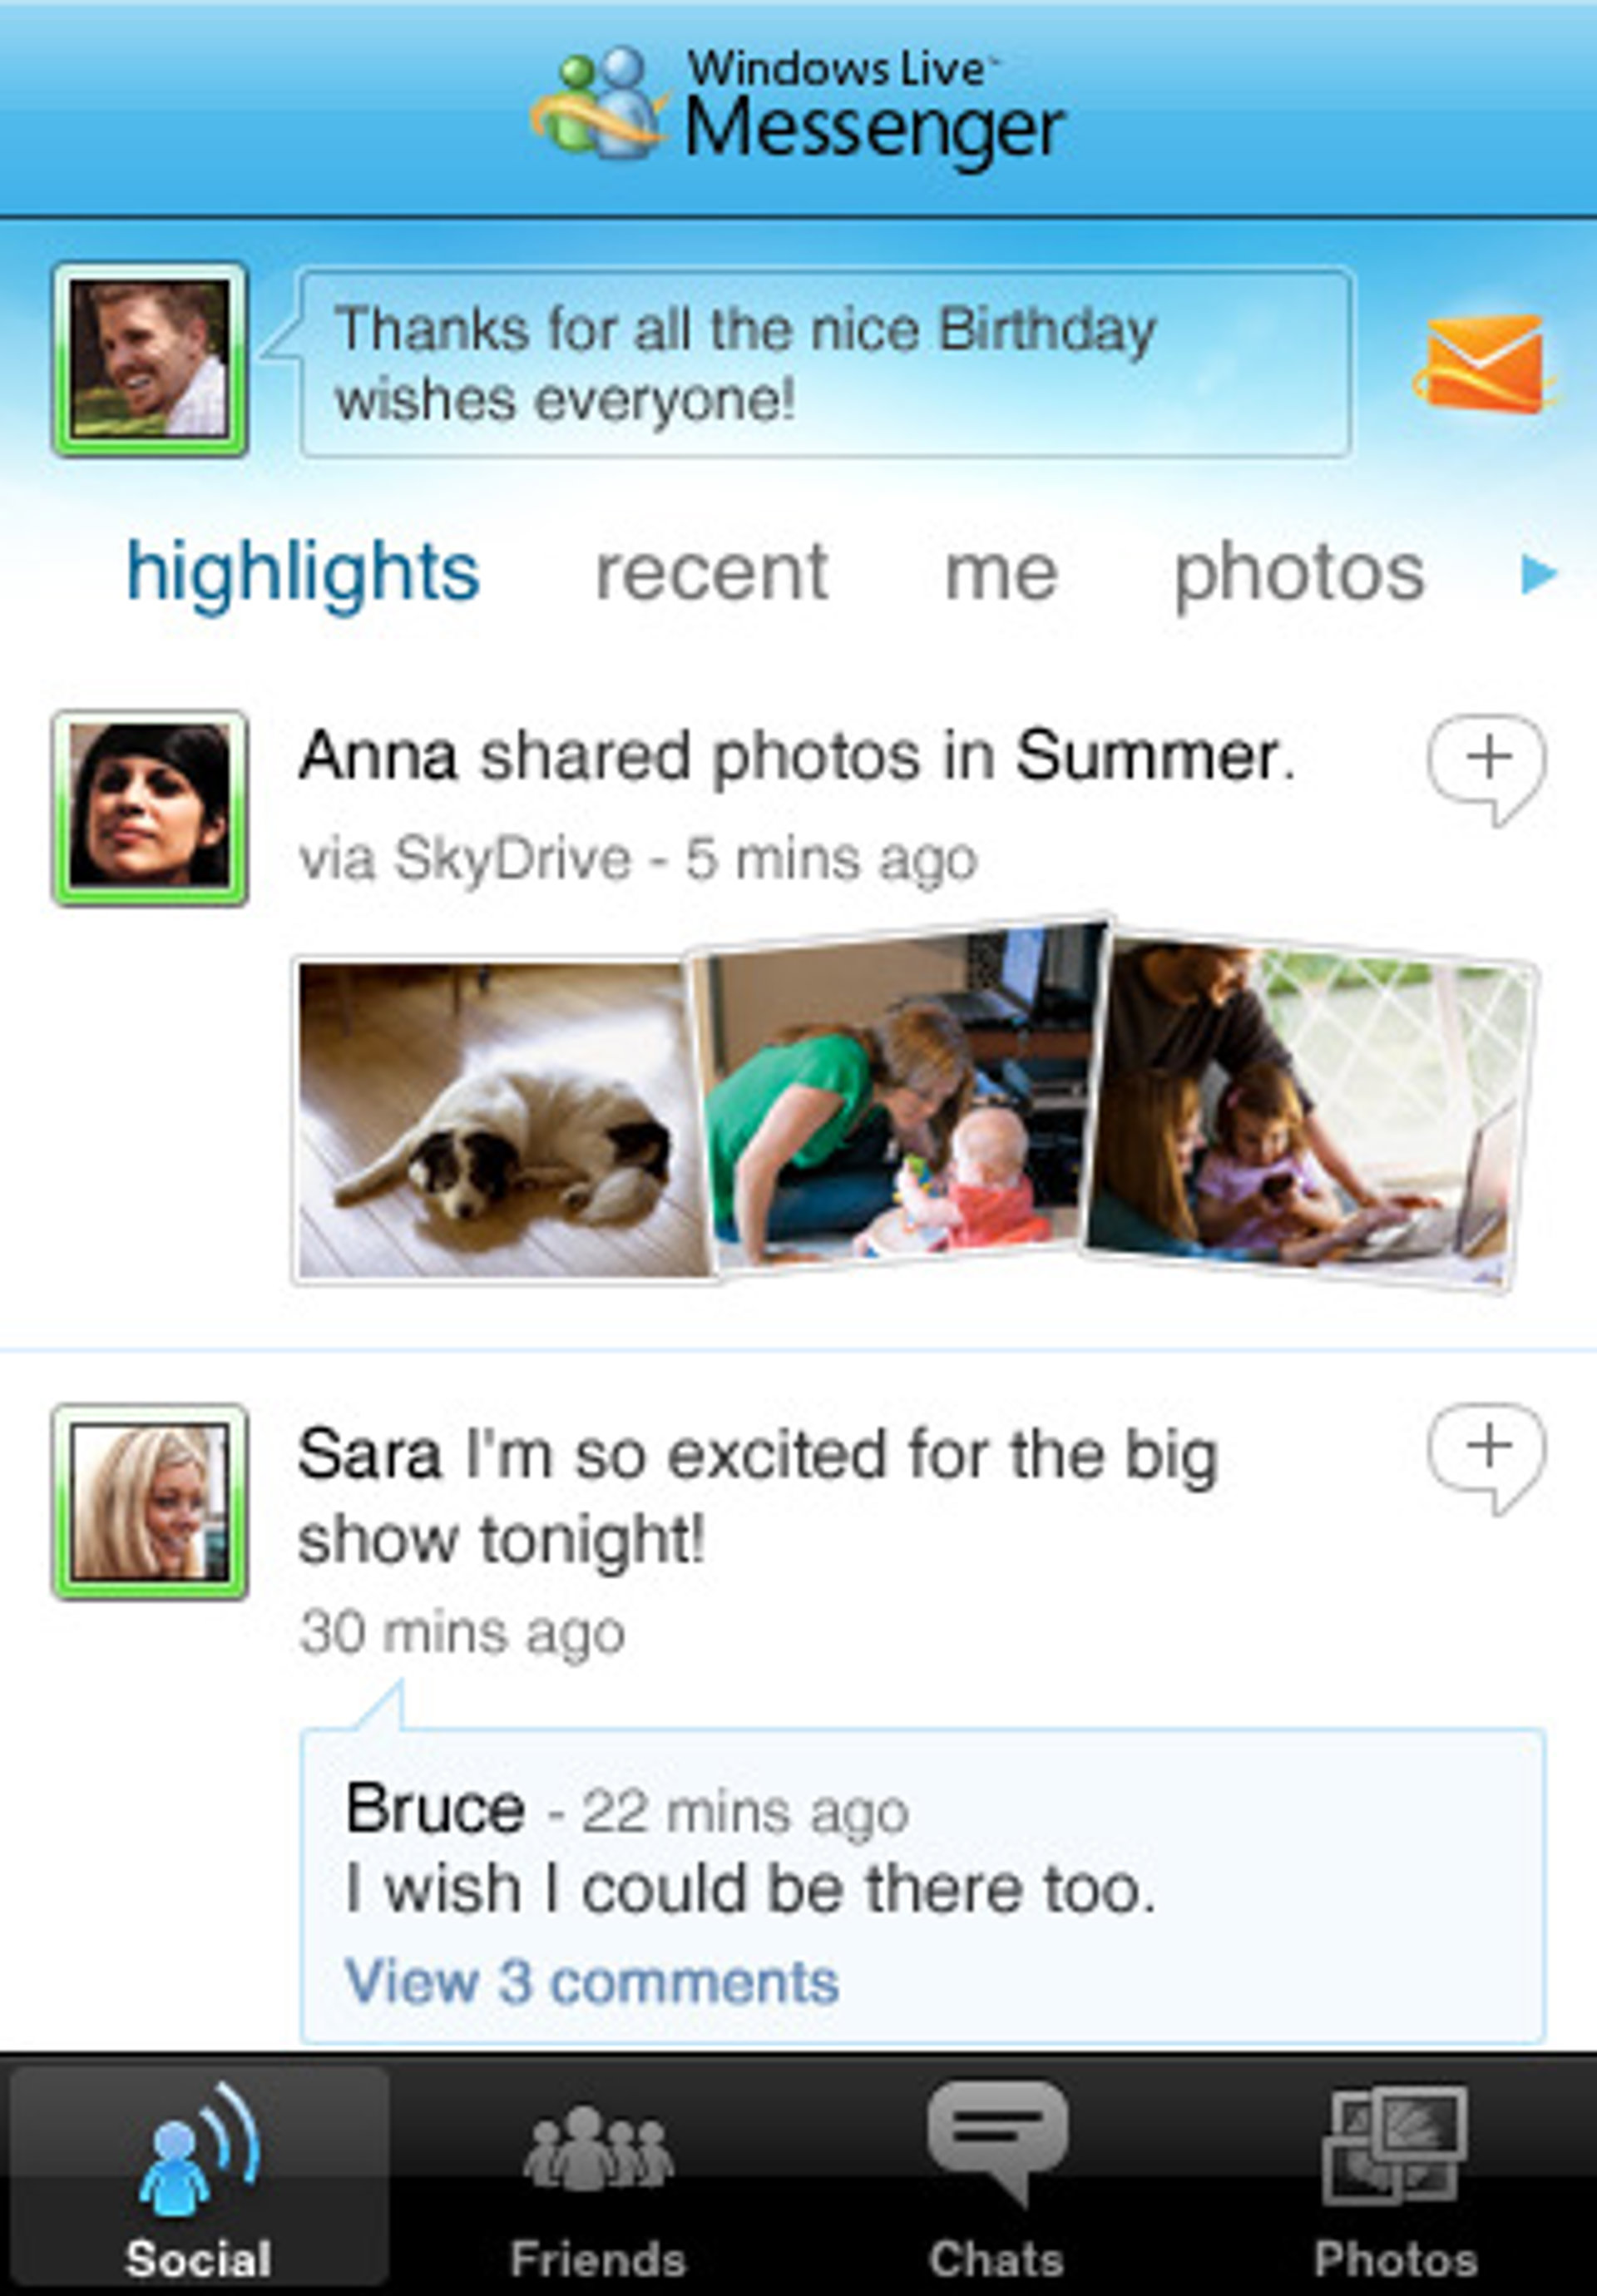
Task: Edit the birthday wishes status message
Action: [826, 363]
